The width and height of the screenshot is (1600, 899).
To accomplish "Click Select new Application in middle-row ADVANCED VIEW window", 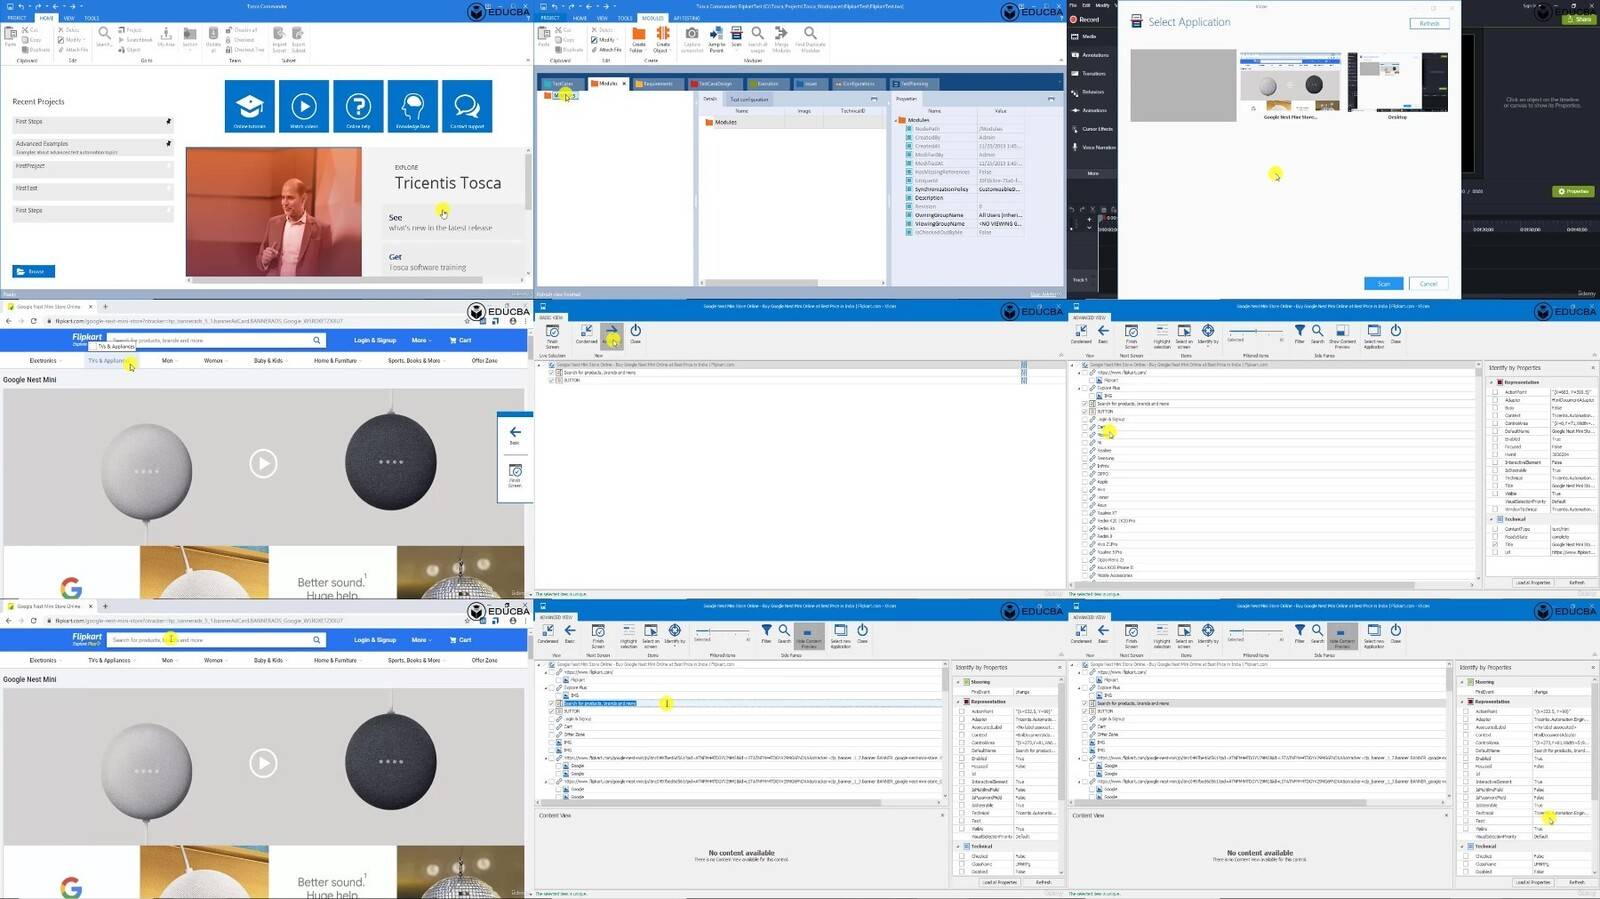I will click(1374, 336).
